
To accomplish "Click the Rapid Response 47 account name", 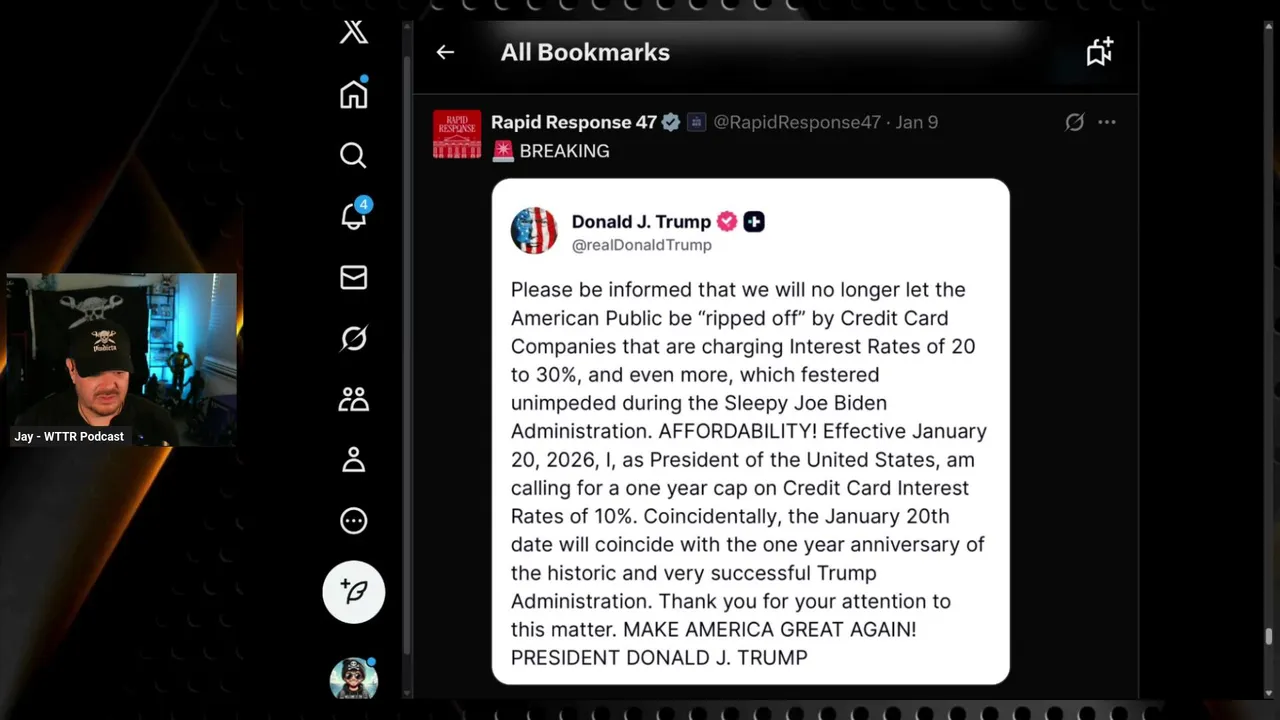I will pyautogui.click(x=573, y=122).
